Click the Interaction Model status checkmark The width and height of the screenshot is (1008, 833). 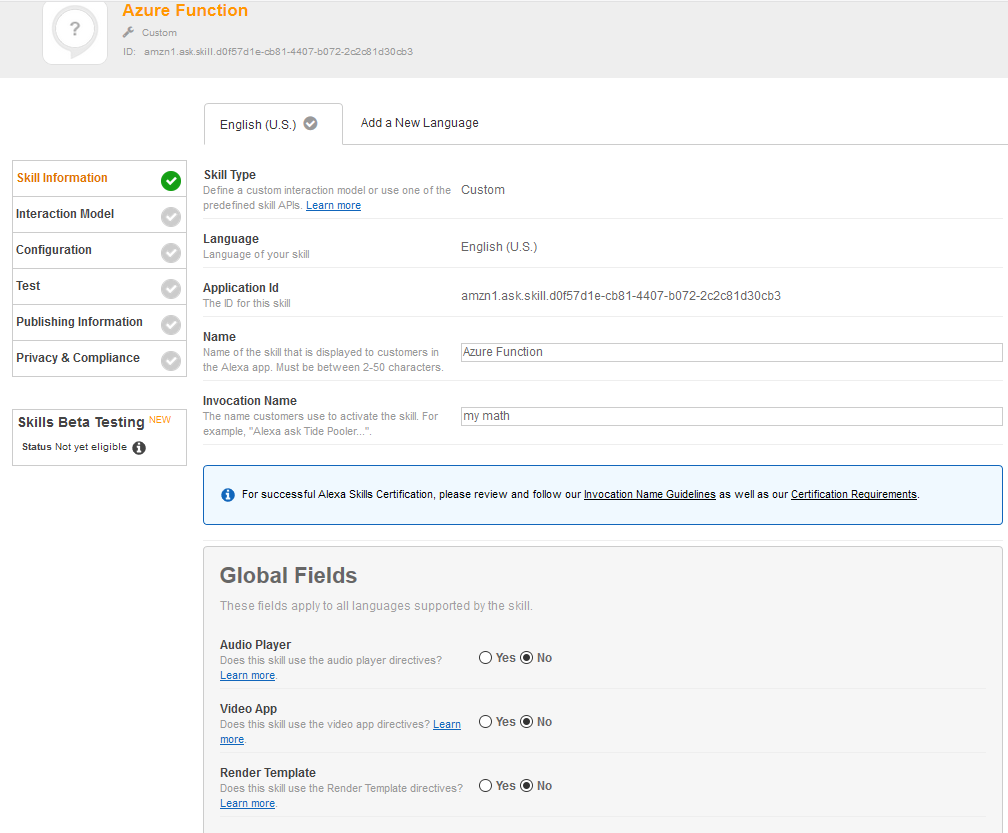(x=171, y=217)
